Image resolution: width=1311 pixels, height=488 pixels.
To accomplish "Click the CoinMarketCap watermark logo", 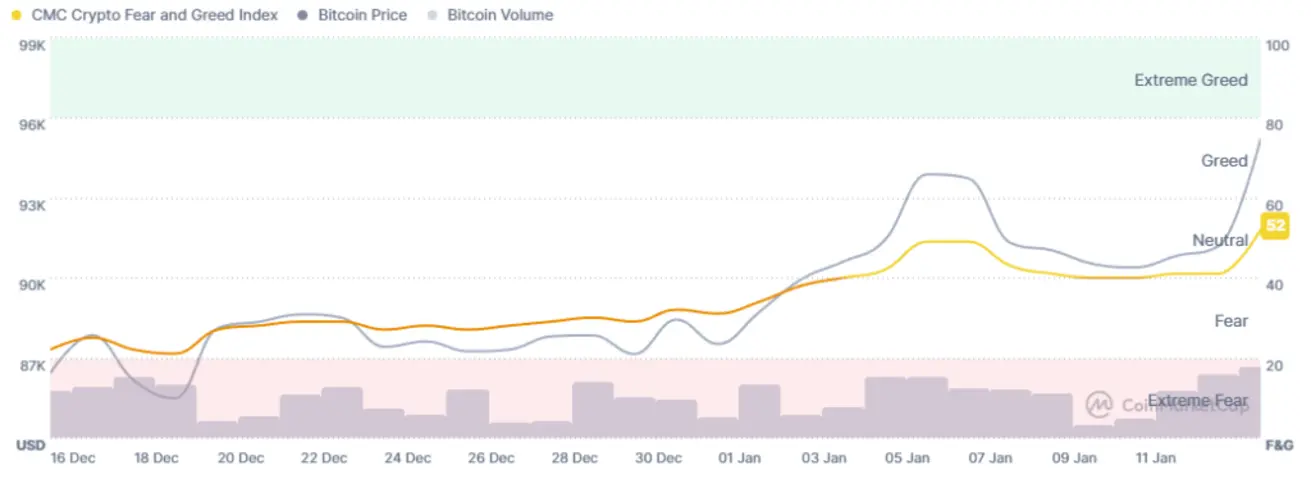I will click(x=1100, y=404).
